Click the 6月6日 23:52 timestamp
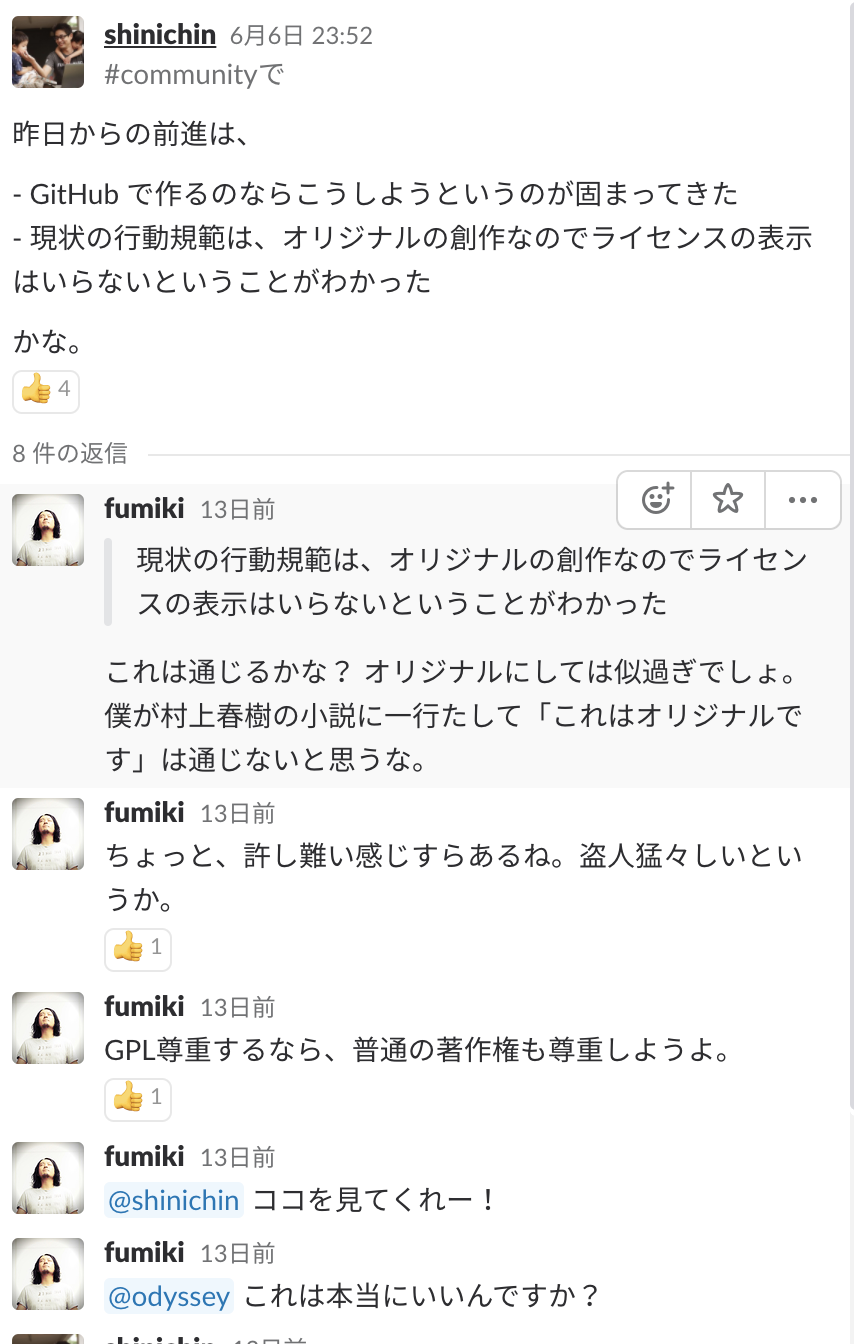Screen dimensions: 854x1344 (x=301, y=37)
